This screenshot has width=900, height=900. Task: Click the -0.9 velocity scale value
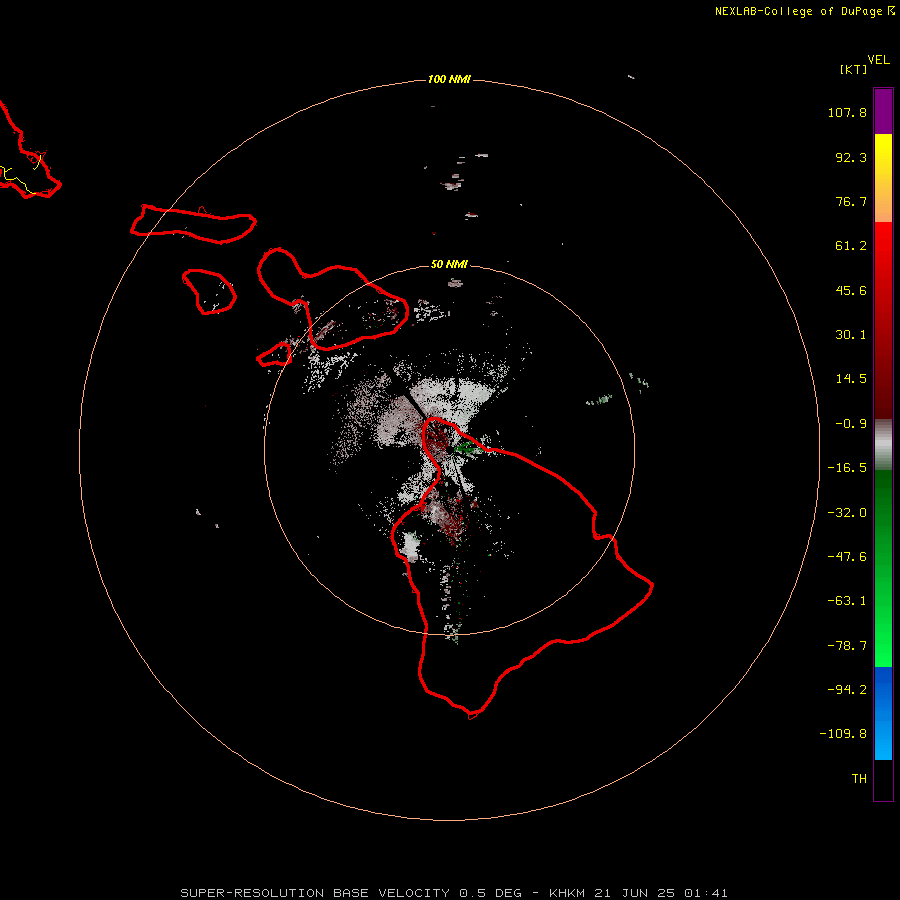pyautogui.click(x=851, y=424)
